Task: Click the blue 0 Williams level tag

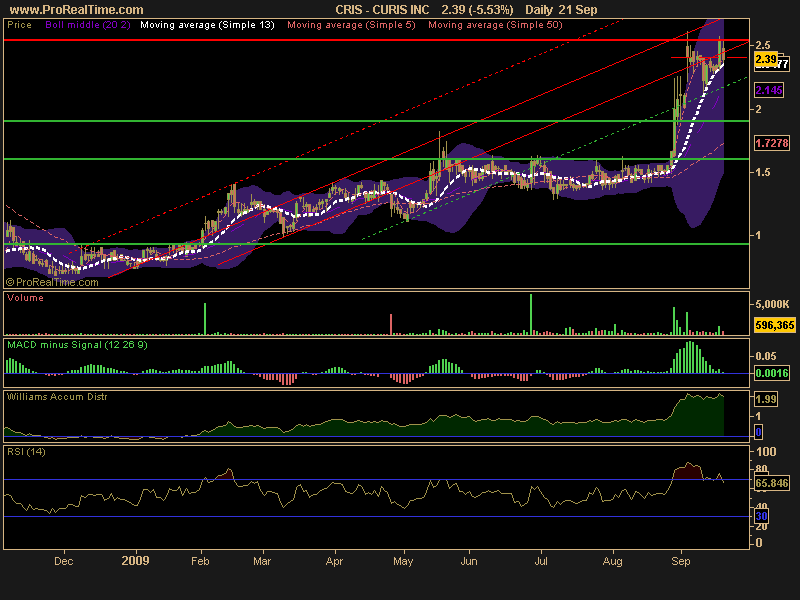Action: (x=758, y=432)
